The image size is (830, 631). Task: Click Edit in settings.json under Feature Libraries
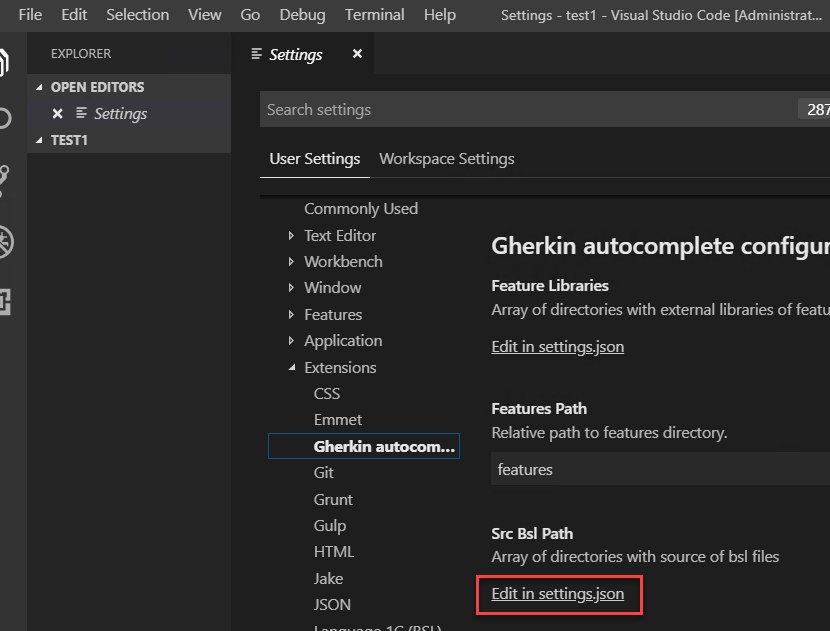(557, 347)
